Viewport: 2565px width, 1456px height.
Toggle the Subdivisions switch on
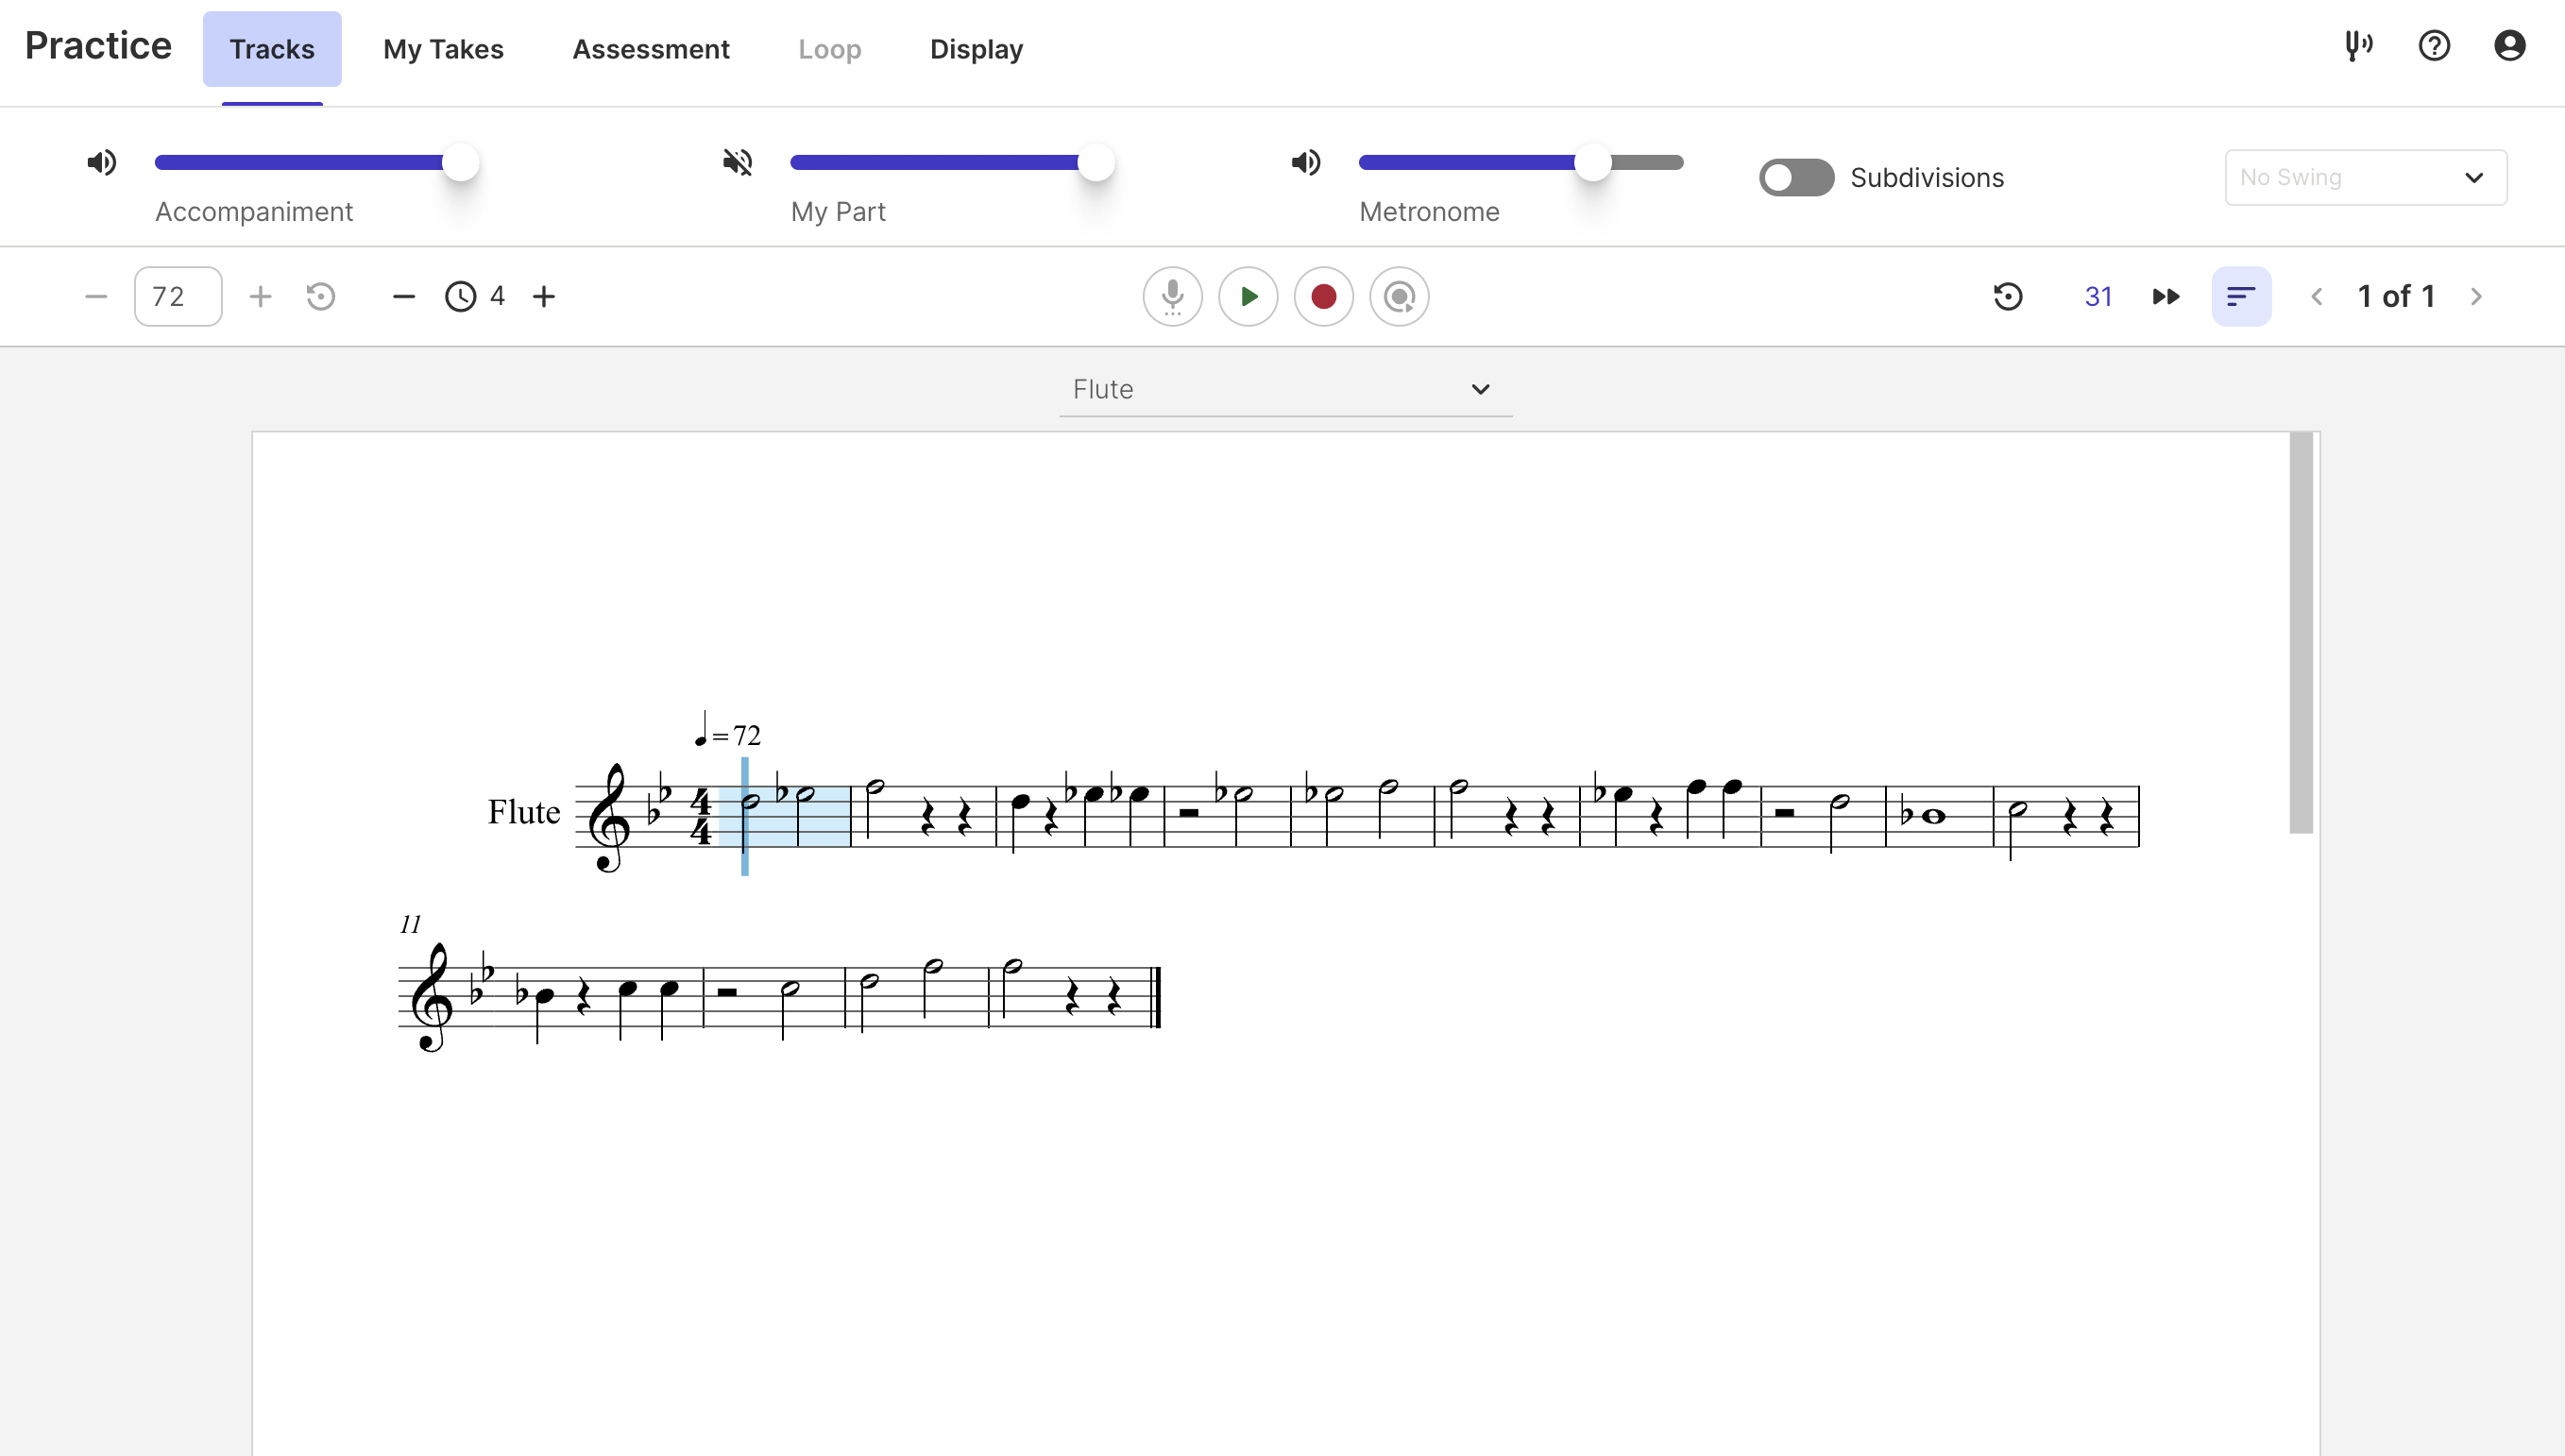tap(1794, 177)
